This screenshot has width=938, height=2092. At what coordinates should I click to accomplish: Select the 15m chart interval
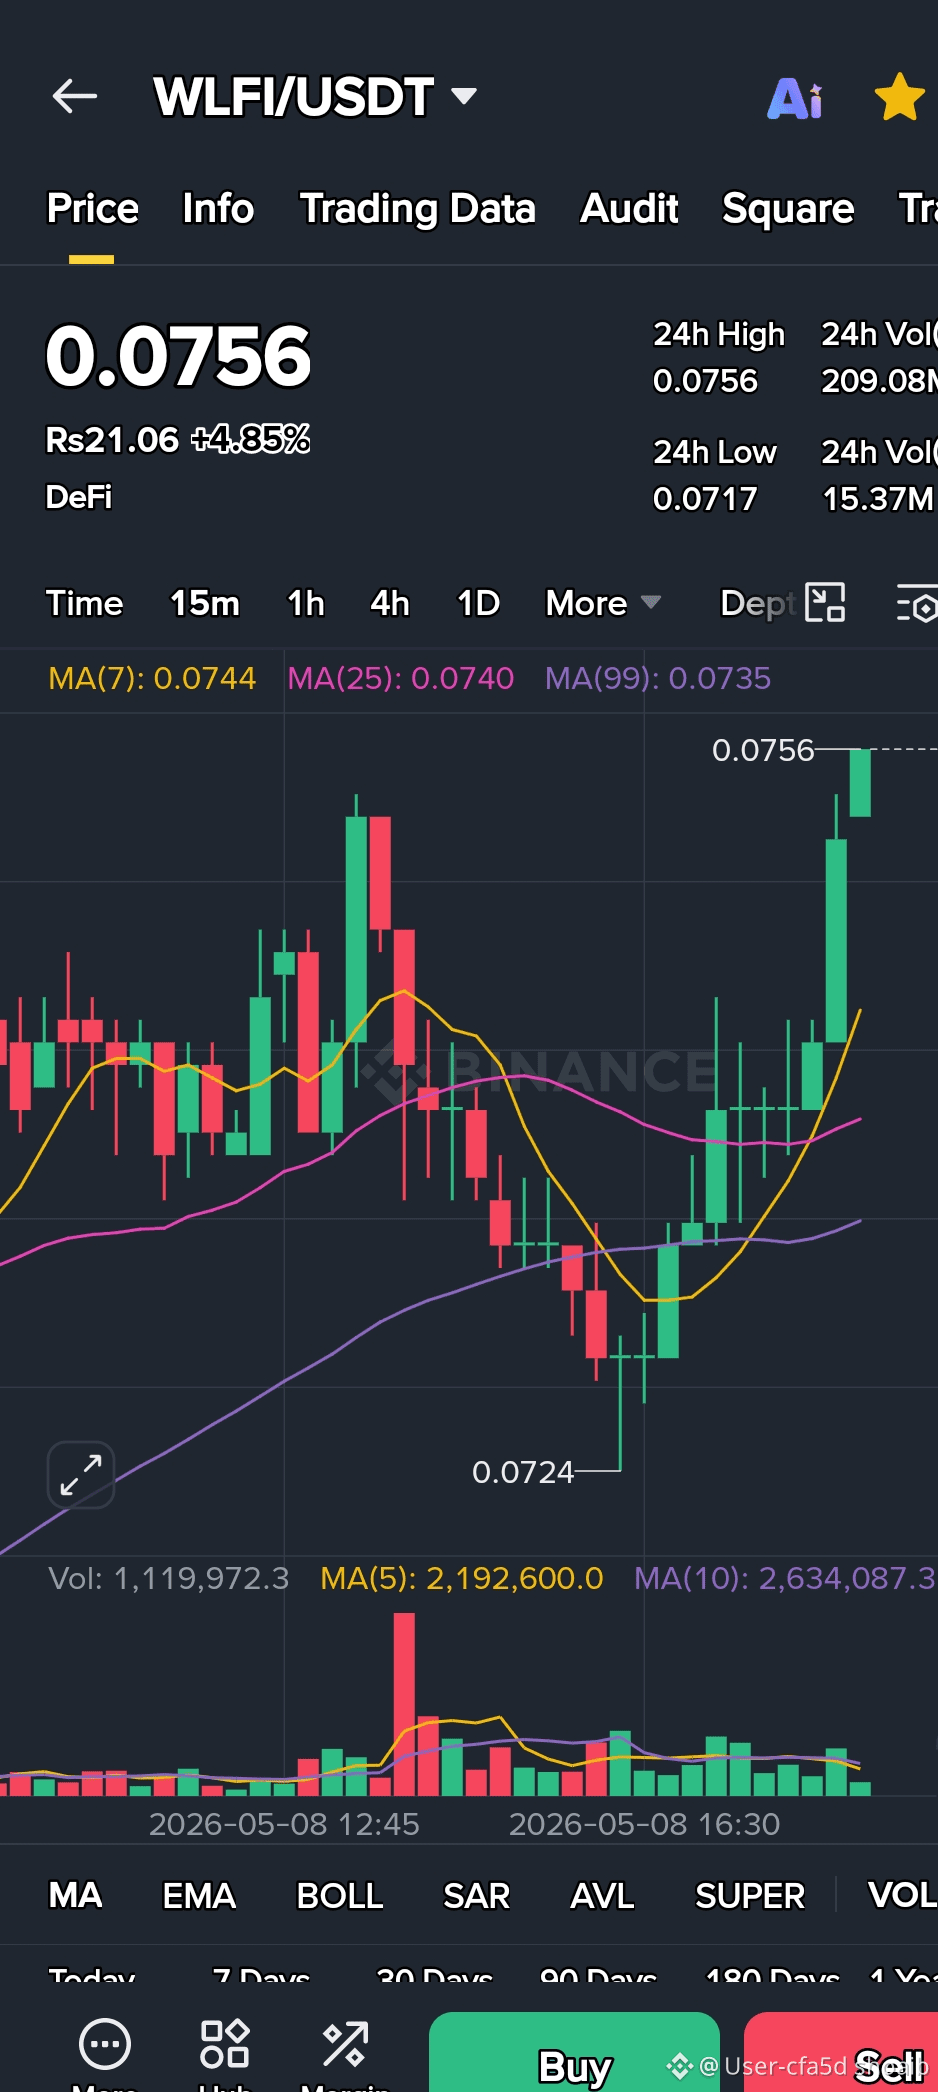205,603
